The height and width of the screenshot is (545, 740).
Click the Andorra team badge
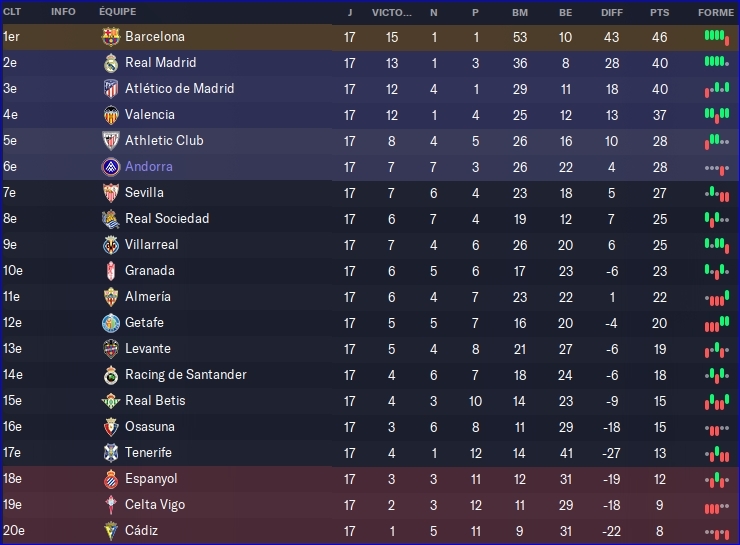coord(111,167)
